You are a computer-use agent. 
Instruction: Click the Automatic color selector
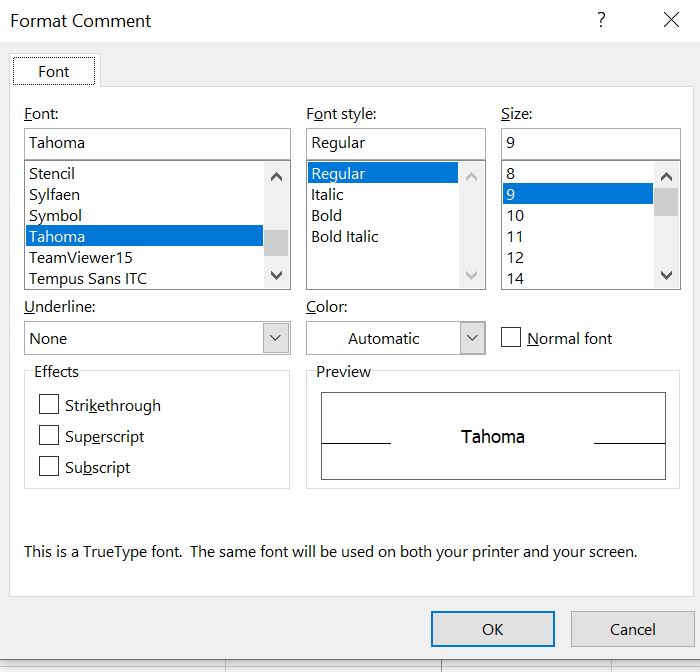384,338
